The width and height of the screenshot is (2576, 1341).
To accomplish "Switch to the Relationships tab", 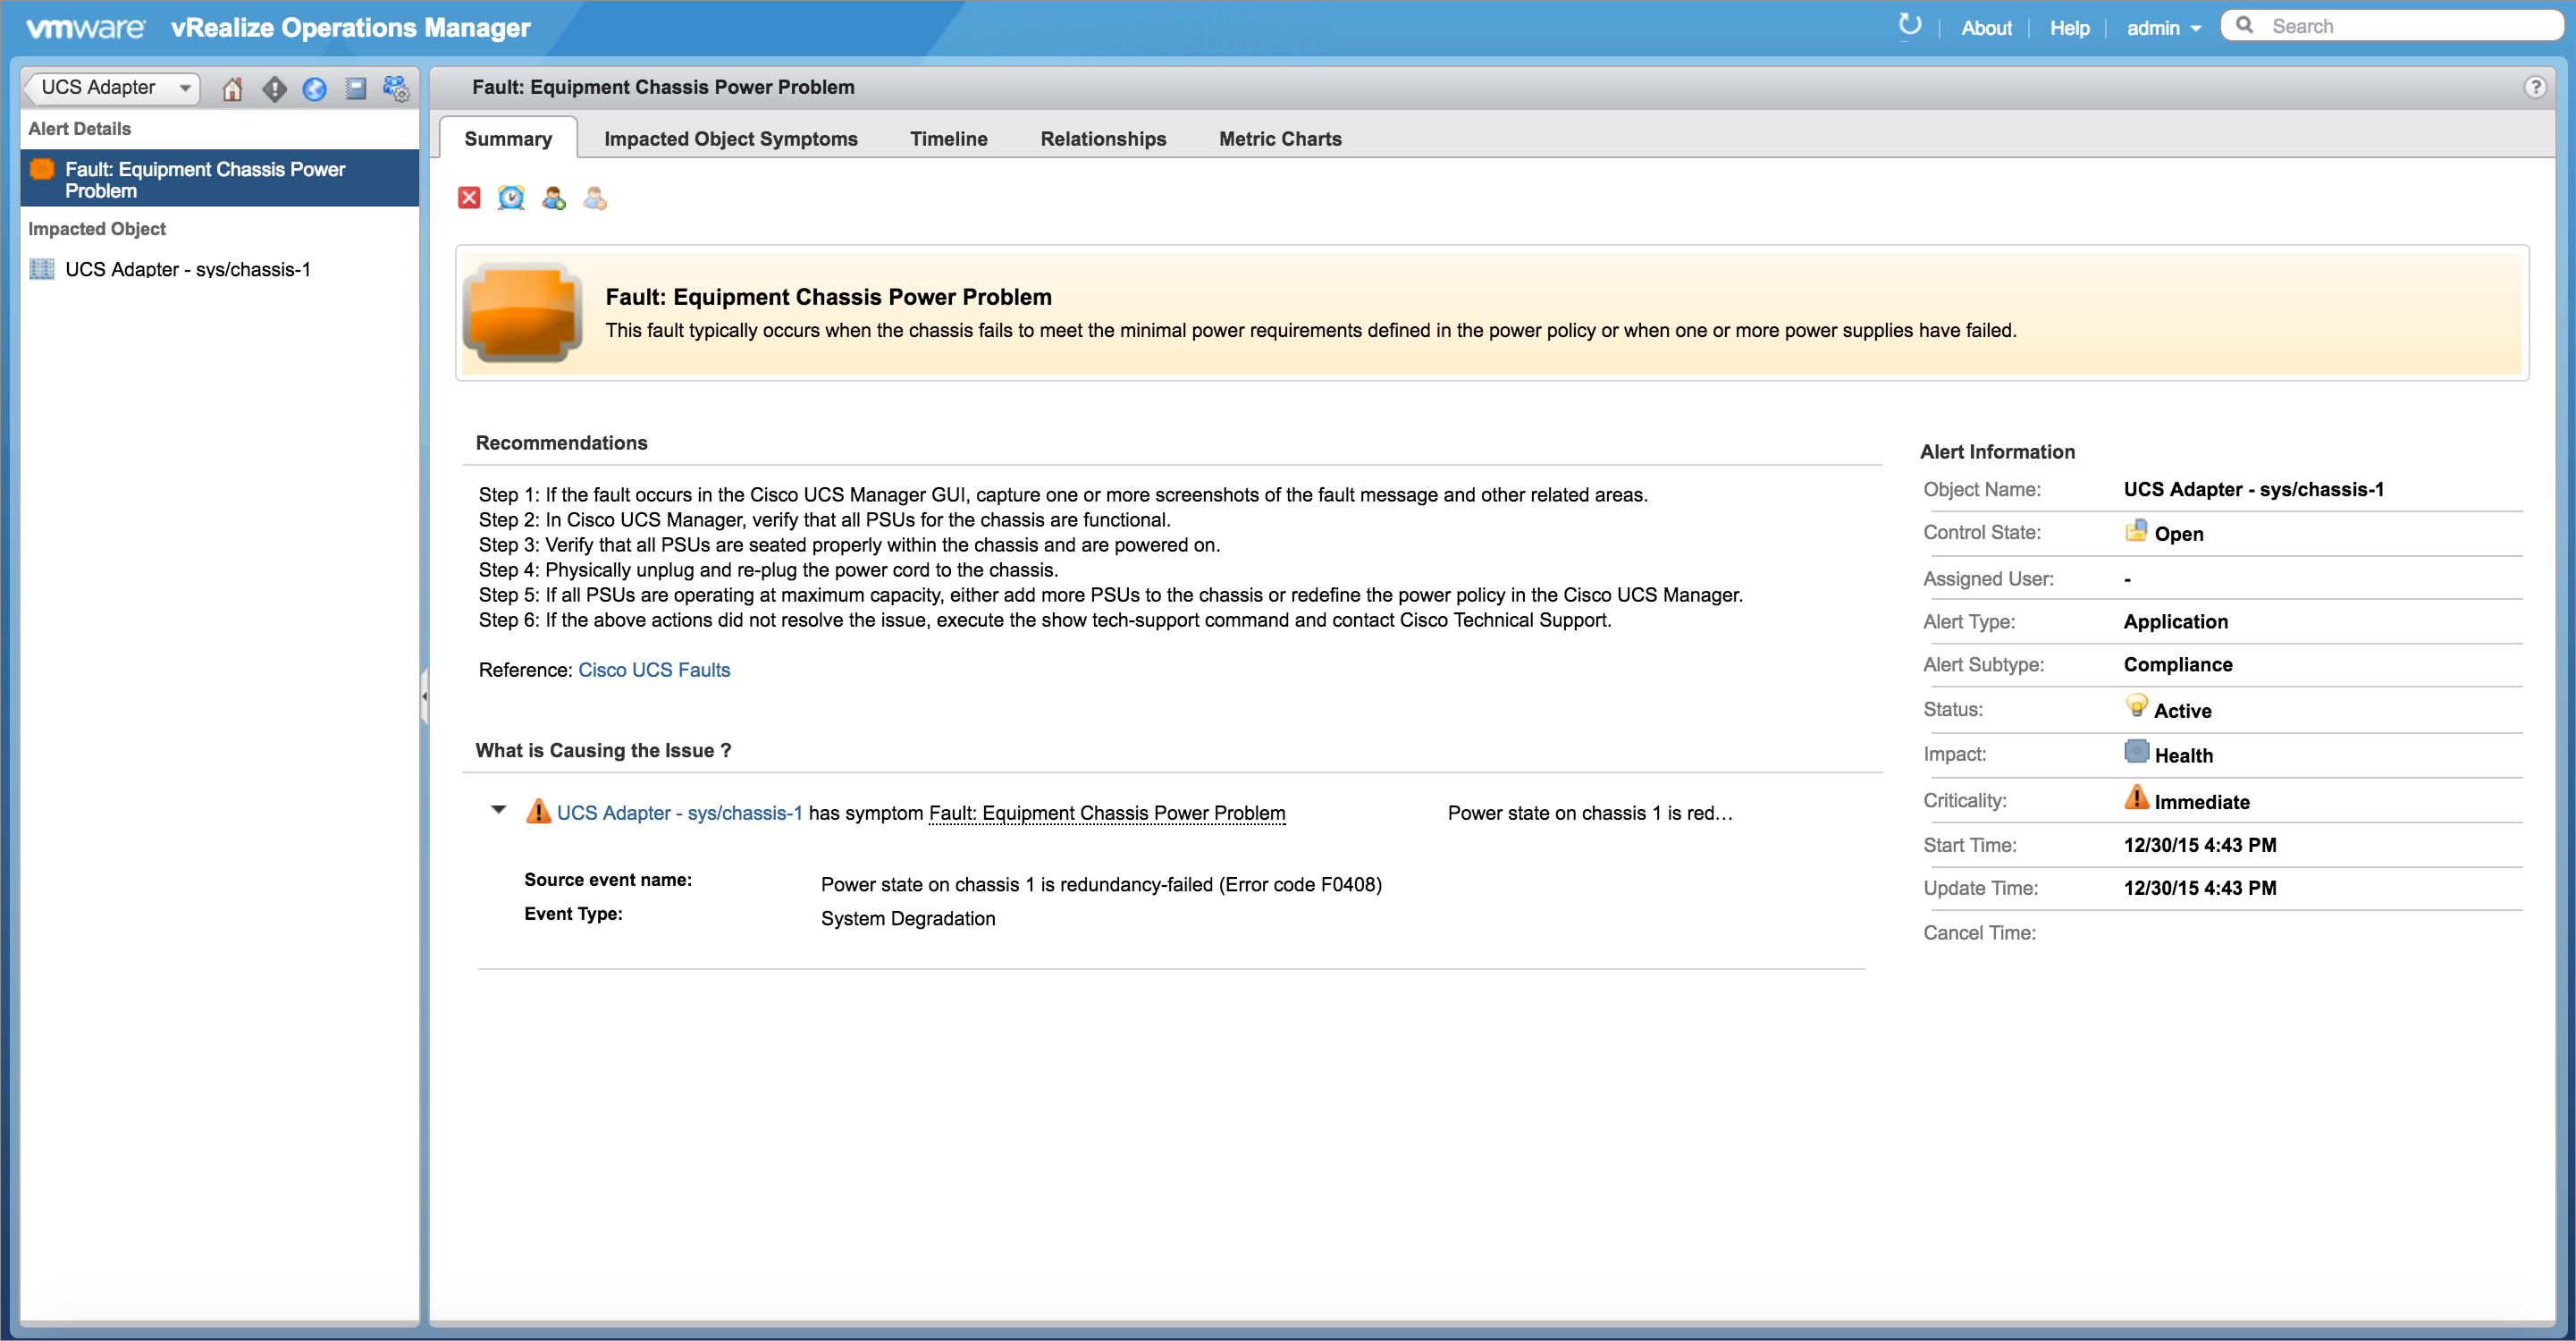I will tap(1103, 139).
